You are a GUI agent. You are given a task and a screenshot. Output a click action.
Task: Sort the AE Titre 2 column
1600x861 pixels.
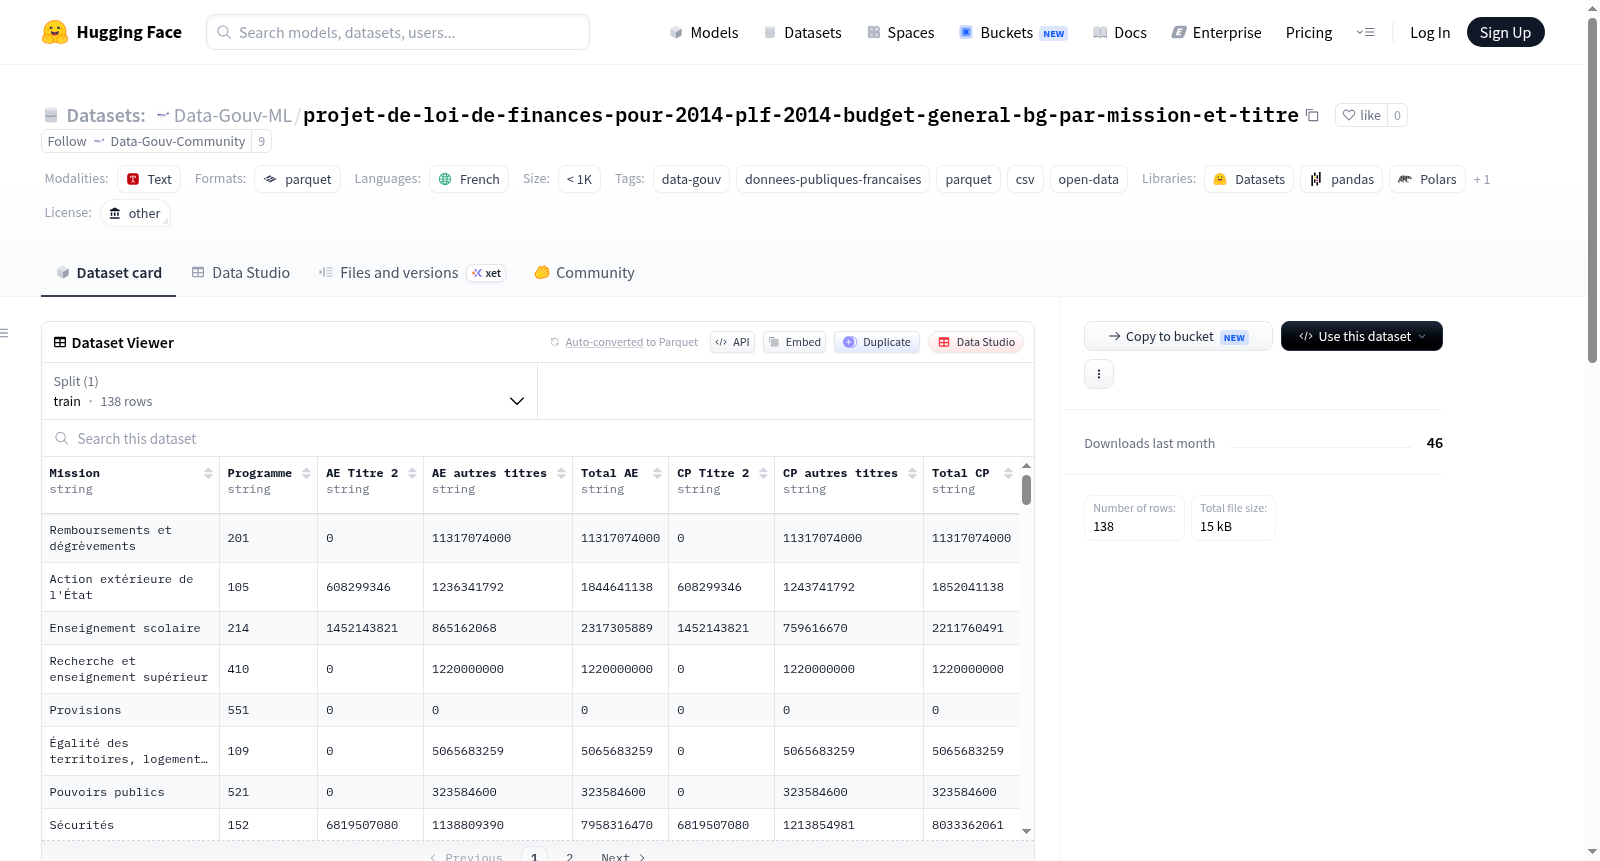tap(412, 473)
